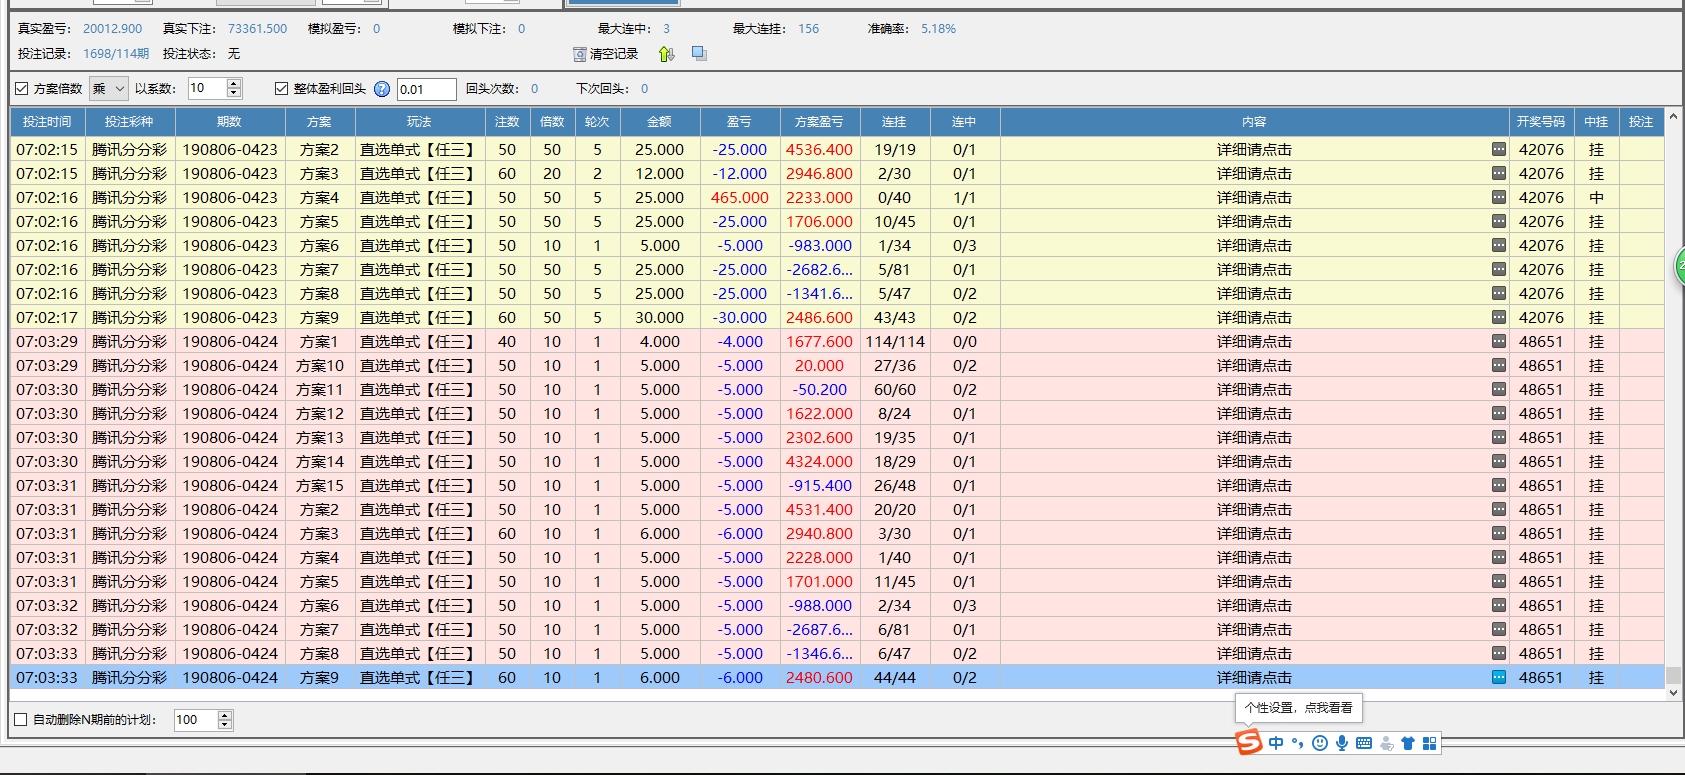Open details icon for 190806-0424 方案1 row
The height and width of the screenshot is (775, 1685).
click(1498, 341)
